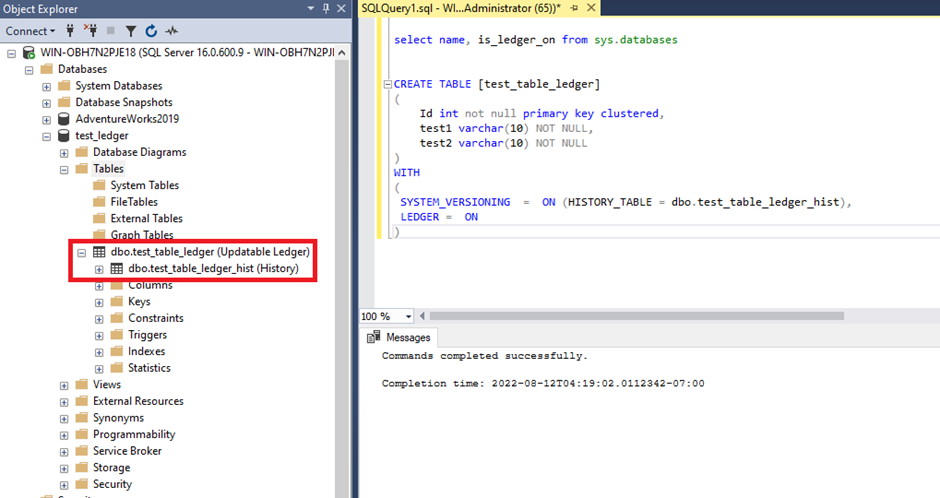Click Object Explorer scroll up arrow
The image size is (940, 498).
point(342,53)
